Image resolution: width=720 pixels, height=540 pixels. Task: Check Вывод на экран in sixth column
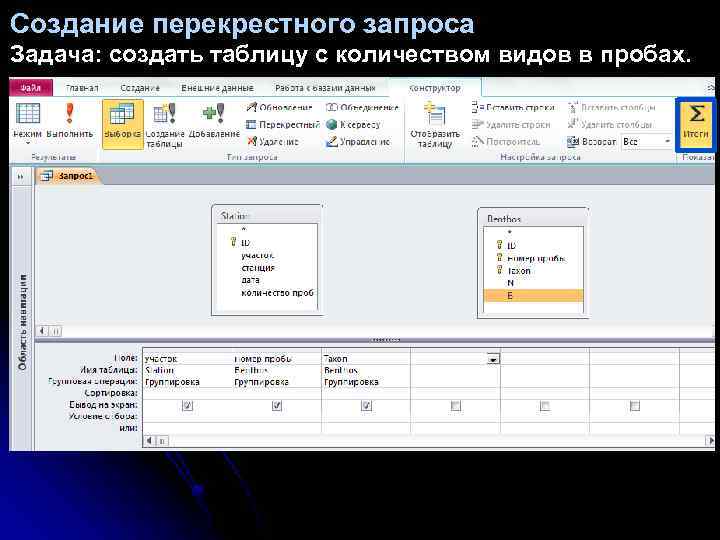click(635, 406)
